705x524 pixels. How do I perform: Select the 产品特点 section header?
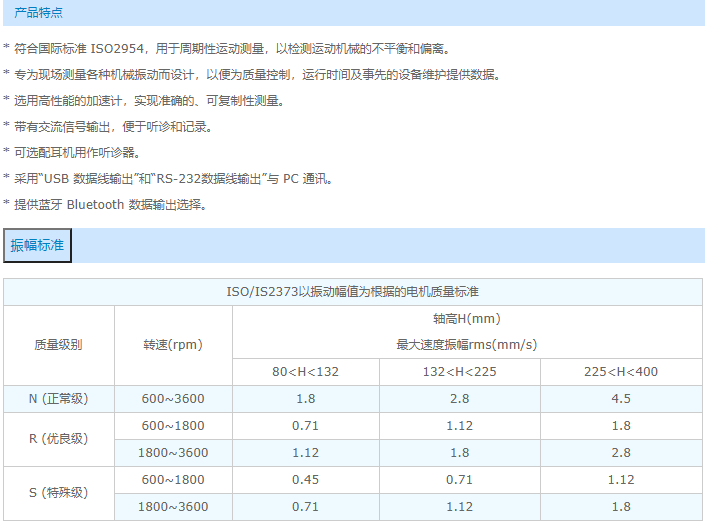[x=38, y=12]
